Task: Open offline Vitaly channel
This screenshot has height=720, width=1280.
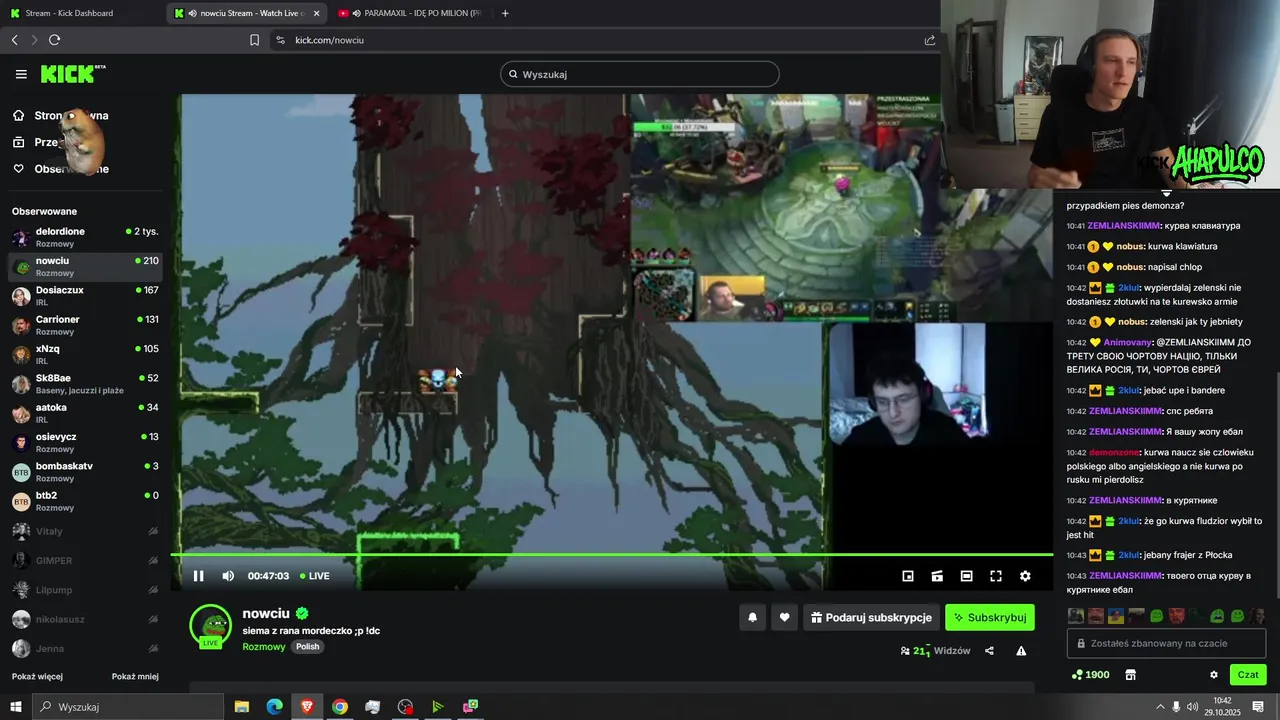Action: click(85, 531)
